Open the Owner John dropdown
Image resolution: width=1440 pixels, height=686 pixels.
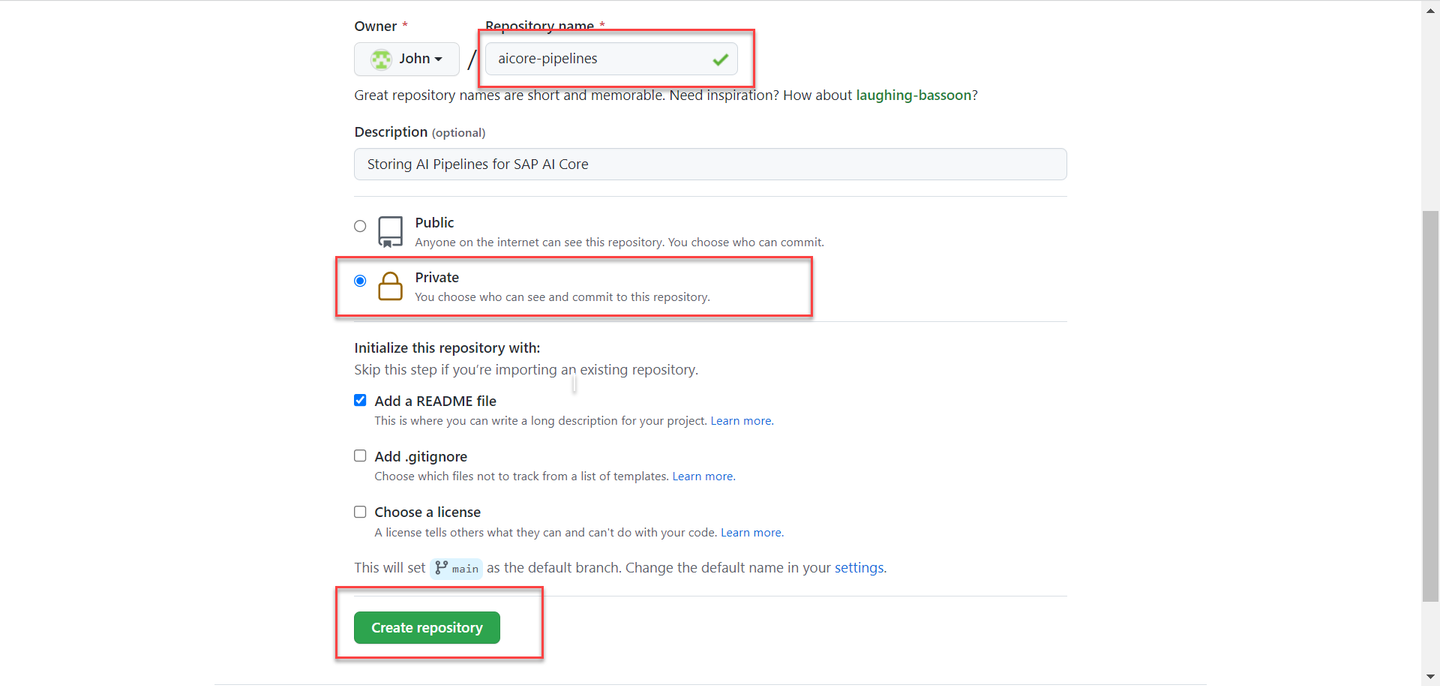point(407,59)
